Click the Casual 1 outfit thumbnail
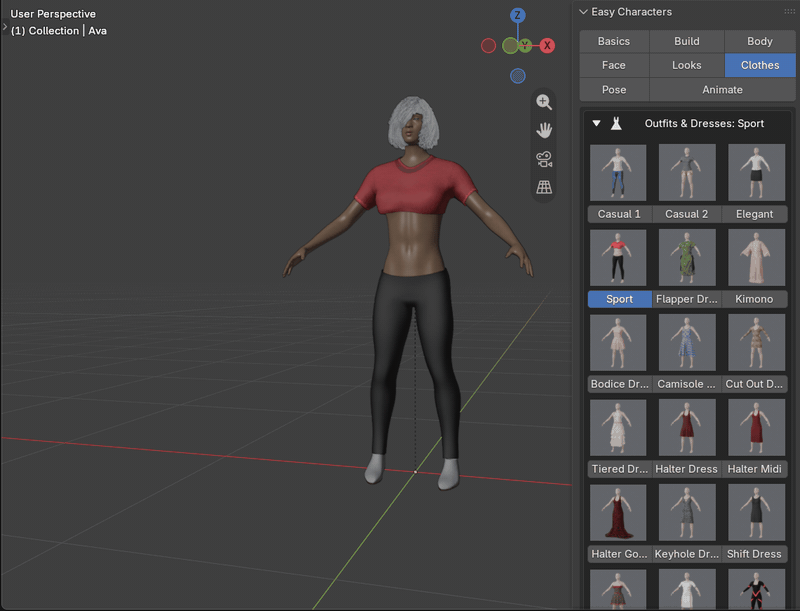The width and height of the screenshot is (800, 611). click(618, 172)
